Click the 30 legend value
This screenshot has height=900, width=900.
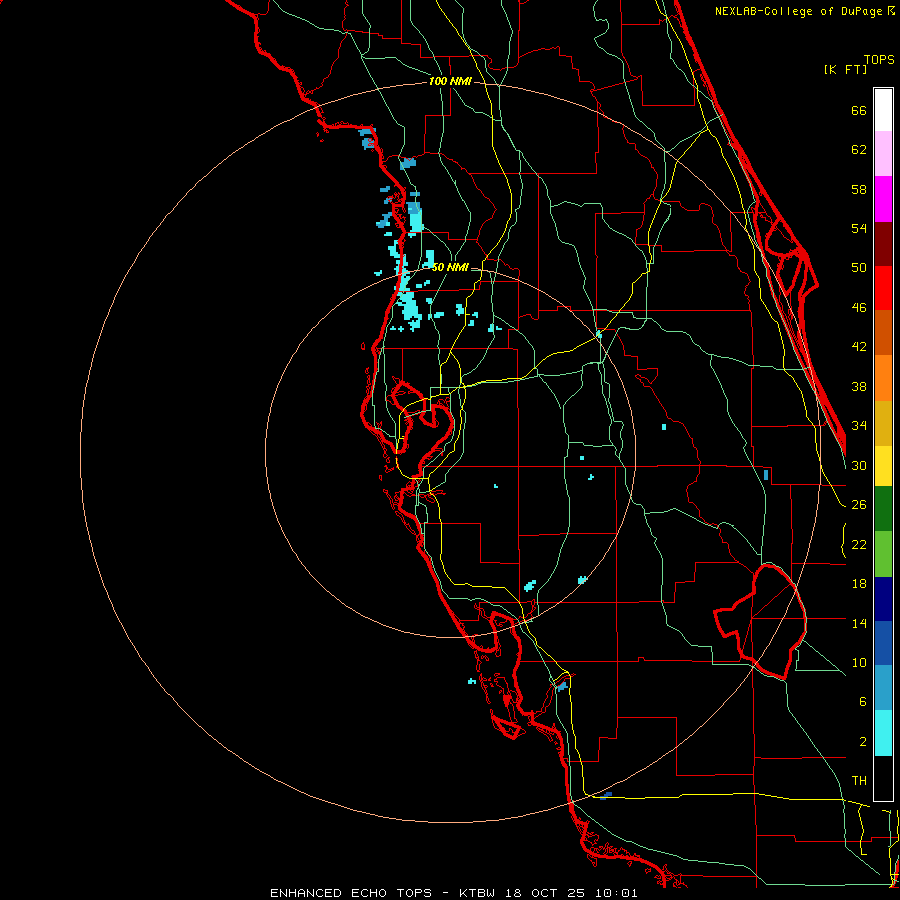[x=859, y=465]
